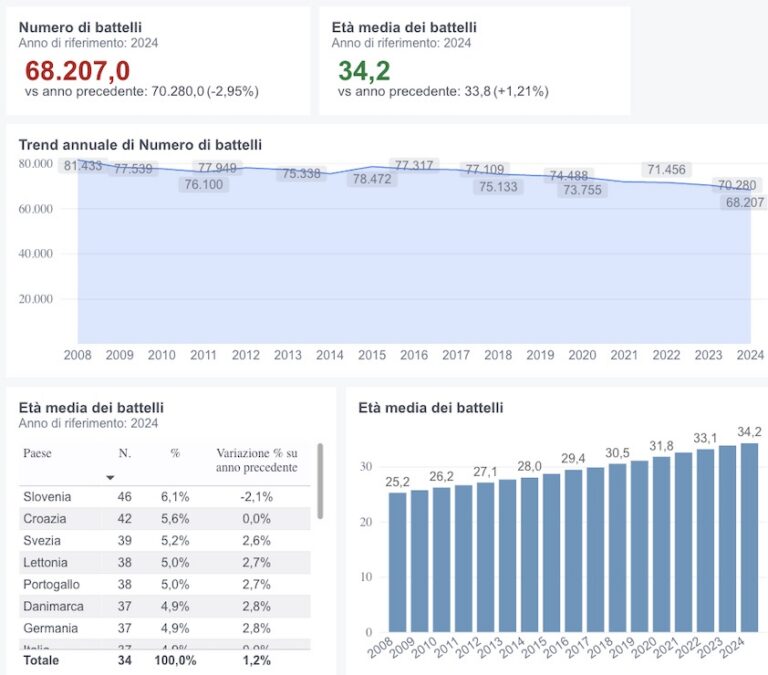Click the 75.133 data label on trend chart

498,187
